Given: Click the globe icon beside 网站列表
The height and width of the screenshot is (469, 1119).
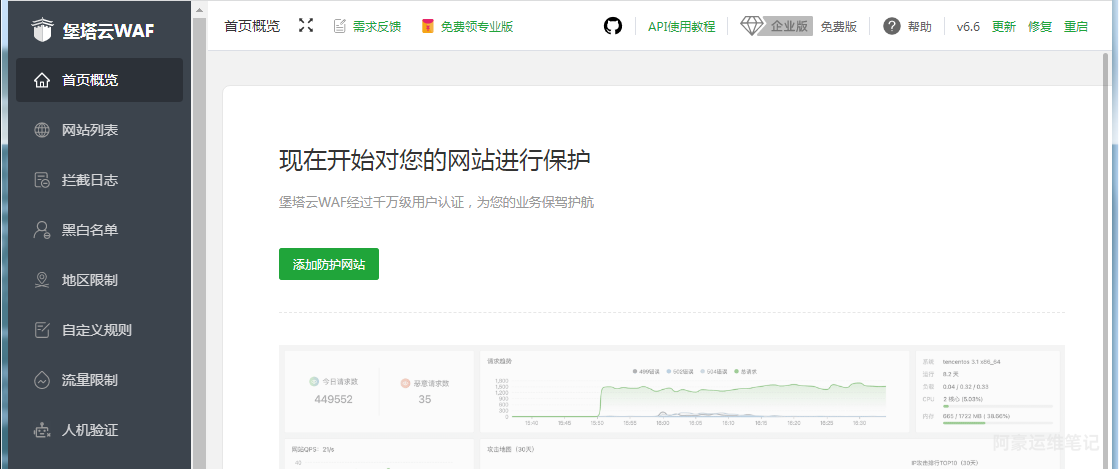Looking at the screenshot, I should tap(42, 130).
